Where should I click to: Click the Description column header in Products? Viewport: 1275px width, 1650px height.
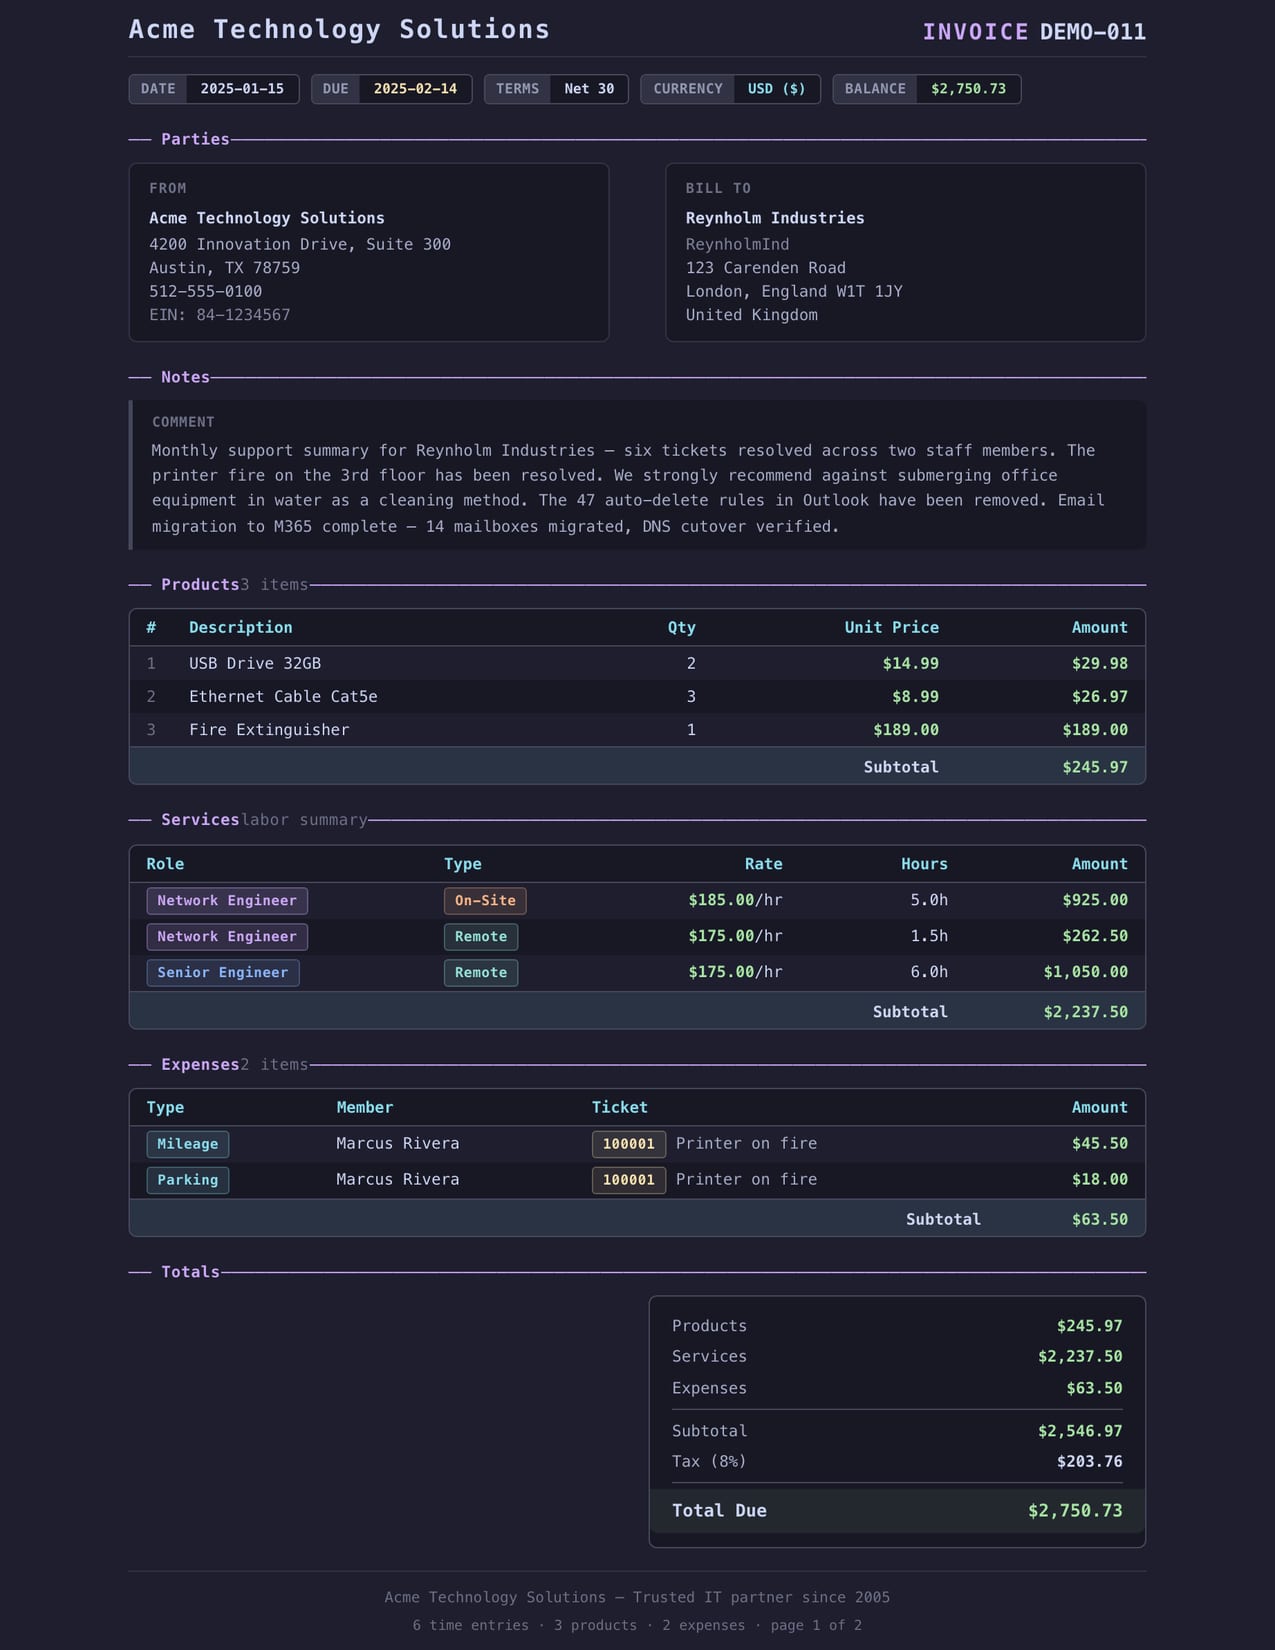tap(241, 628)
